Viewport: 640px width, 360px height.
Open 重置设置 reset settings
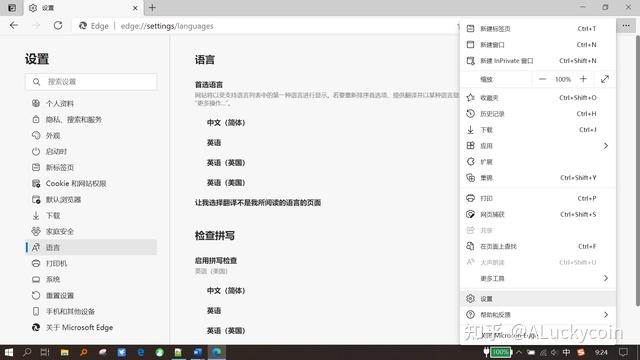click(91, 295)
